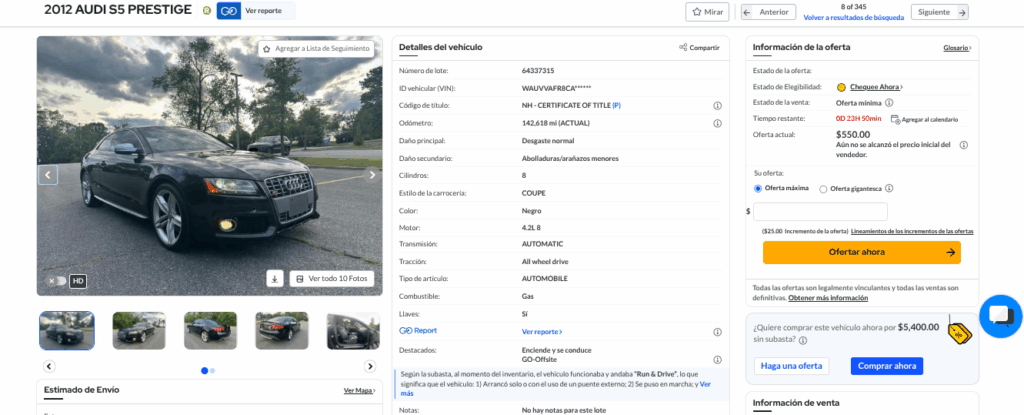Show previous photo in main image
The height and width of the screenshot is (415, 1024).
pyautogui.click(x=48, y=175)
